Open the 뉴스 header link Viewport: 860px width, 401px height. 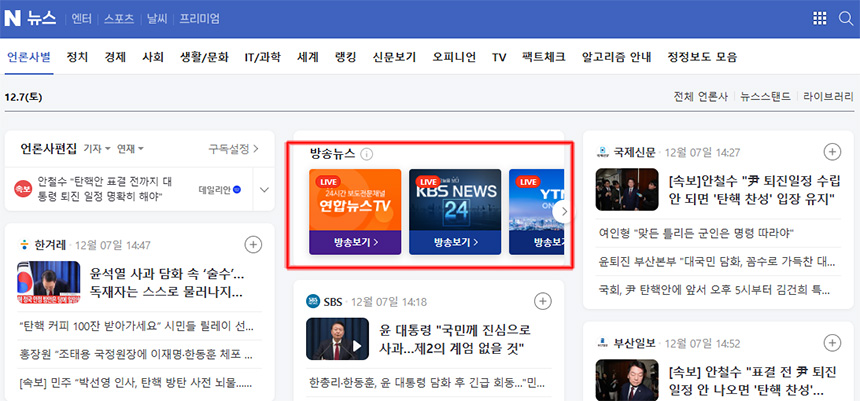(42, 19)
